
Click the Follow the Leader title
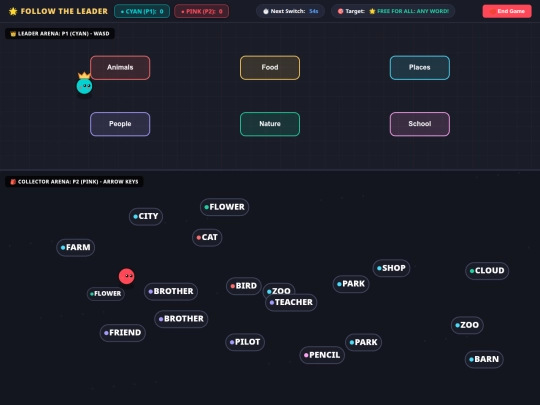pyautogui.click(x=64, y=11)
